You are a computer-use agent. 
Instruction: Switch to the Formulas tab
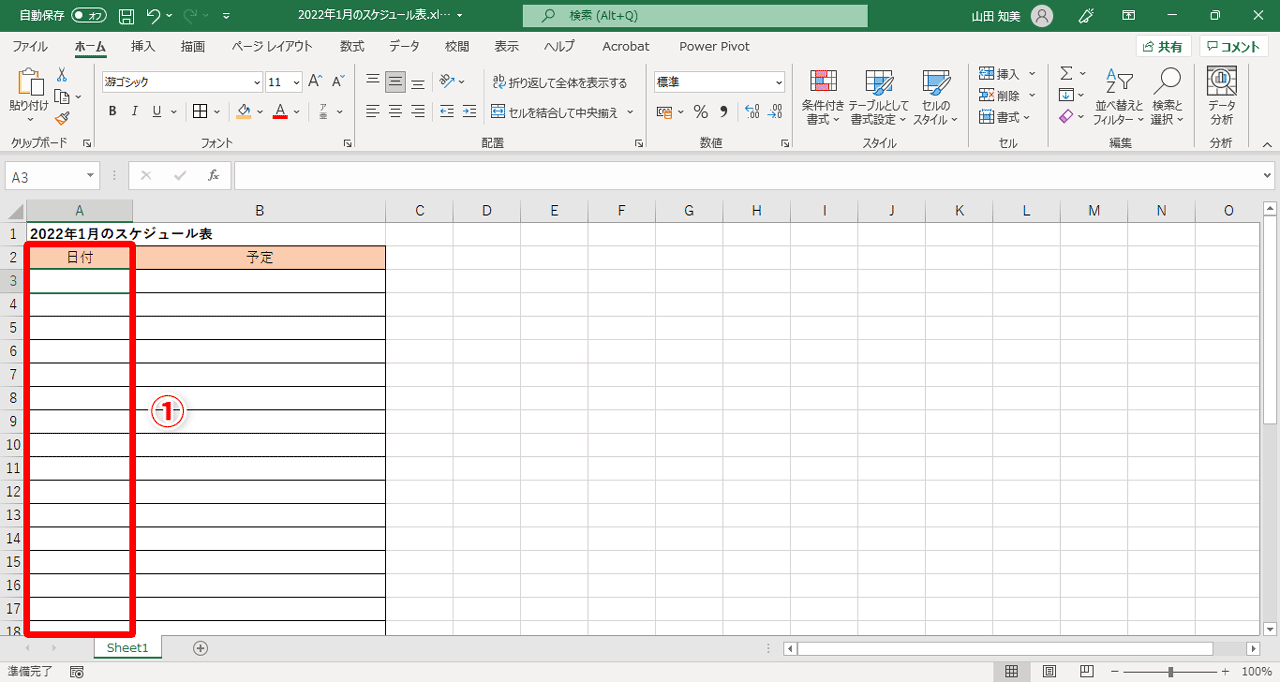[352, 46]
